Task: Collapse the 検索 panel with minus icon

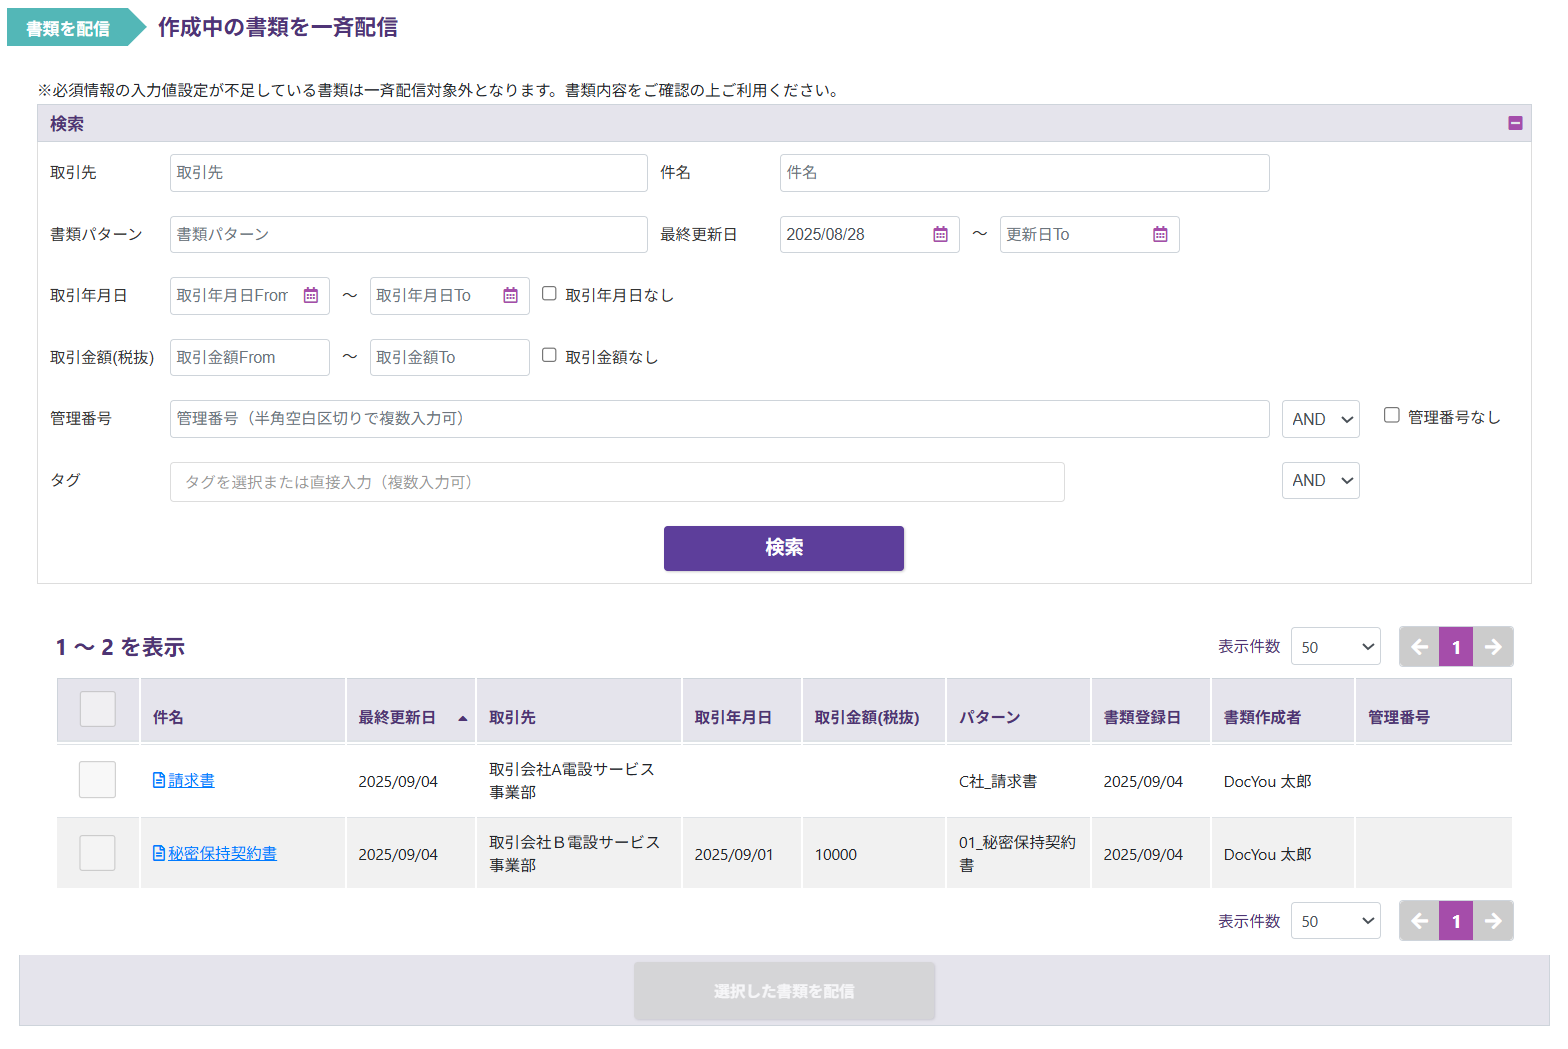Action: 1515,123
